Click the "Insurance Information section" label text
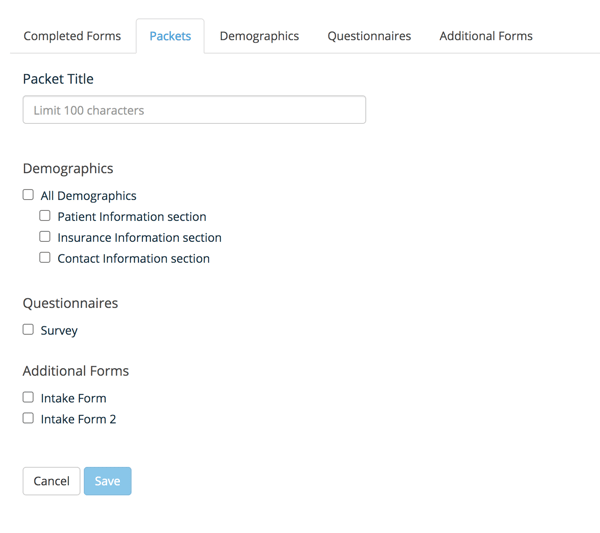This screenshot has width=600, height=533. (139, 238)
